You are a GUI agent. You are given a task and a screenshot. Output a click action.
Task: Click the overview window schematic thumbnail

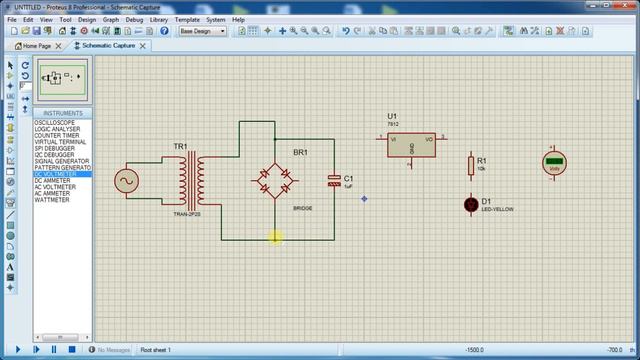[62, 80]
